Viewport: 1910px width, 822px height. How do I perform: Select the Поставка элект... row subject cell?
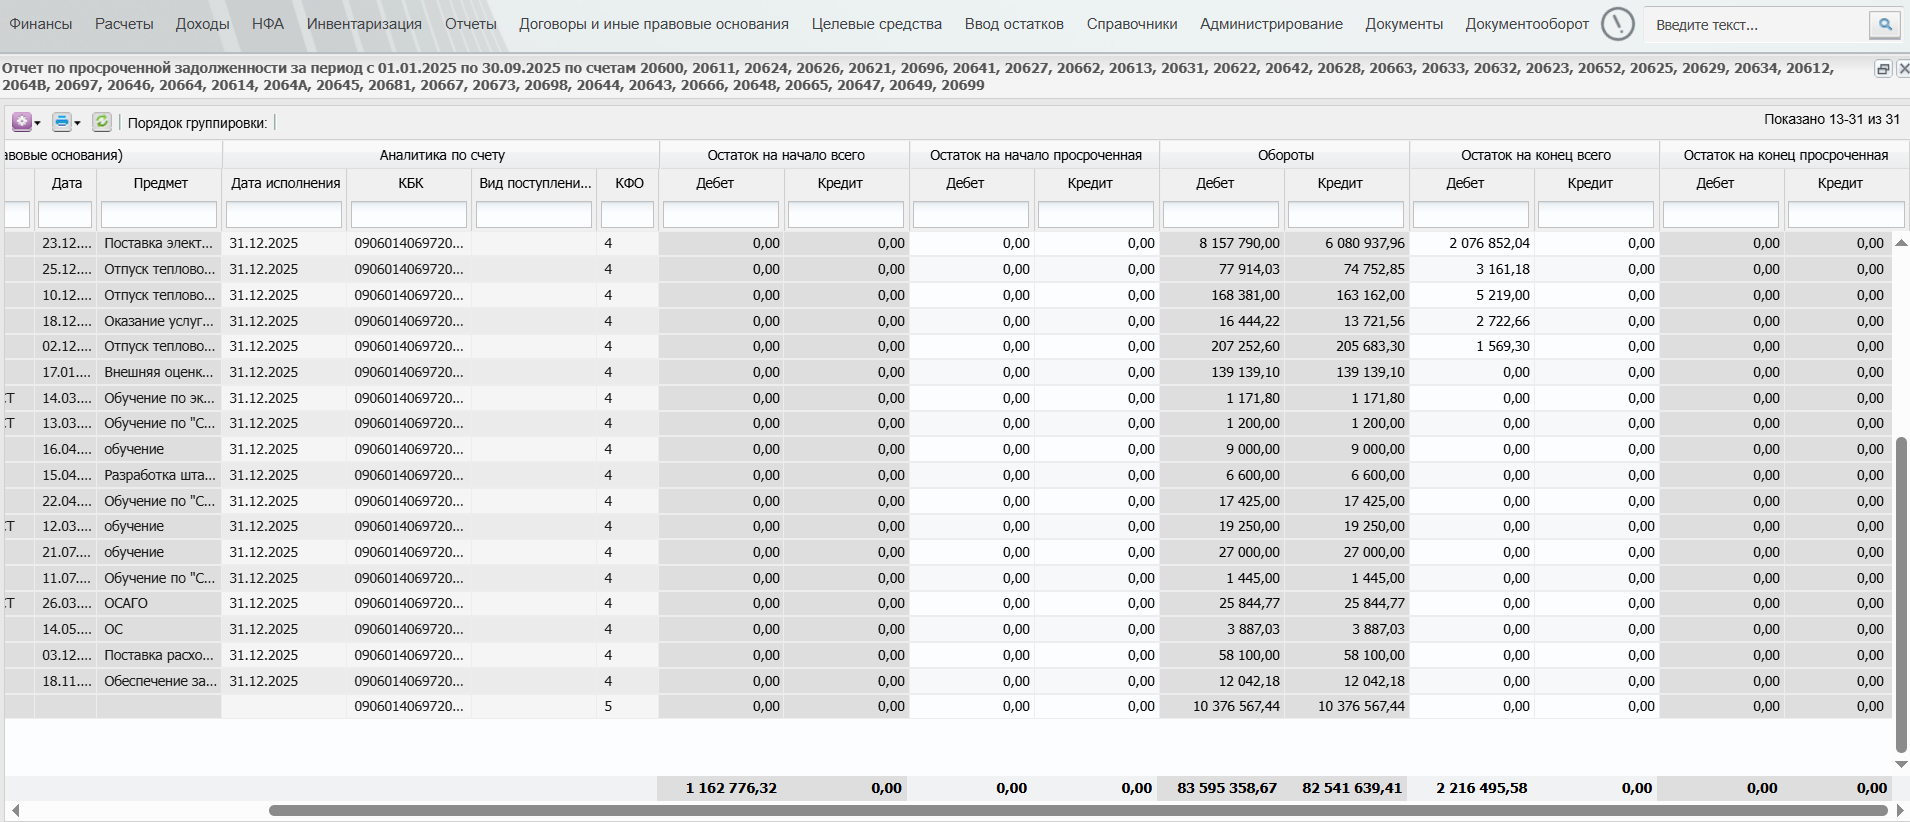click(159, 243)
